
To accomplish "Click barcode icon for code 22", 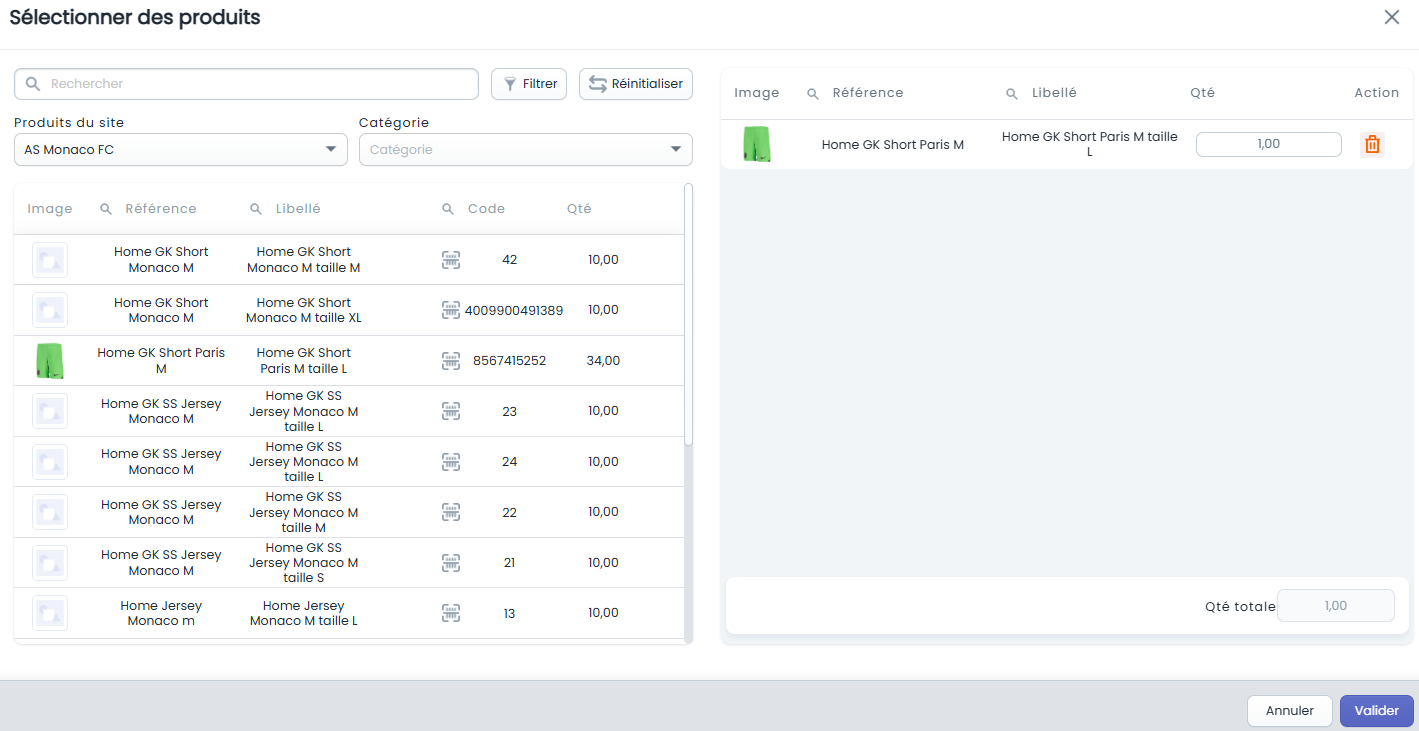I will [x=451, y=512].
